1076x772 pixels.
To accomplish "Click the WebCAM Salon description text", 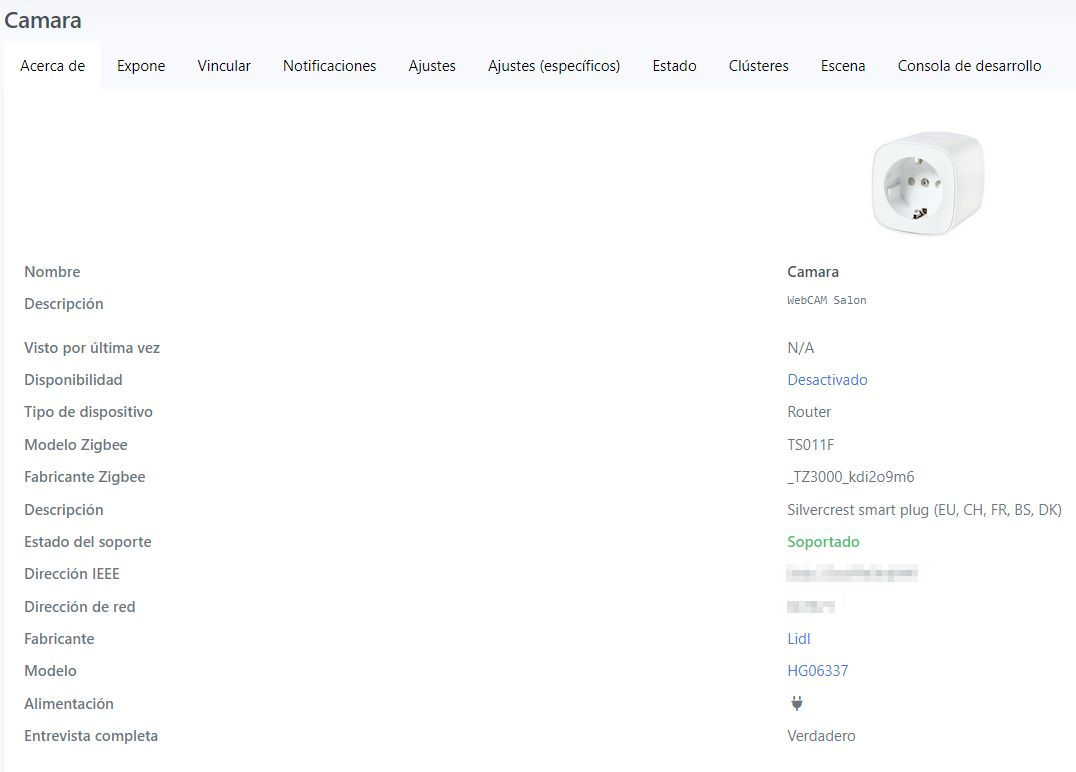I will 826,300.
